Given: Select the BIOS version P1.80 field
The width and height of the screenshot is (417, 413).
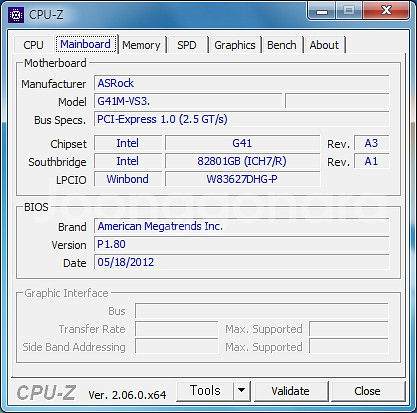Looking at the screenshot, I should [x=241, y=244].
